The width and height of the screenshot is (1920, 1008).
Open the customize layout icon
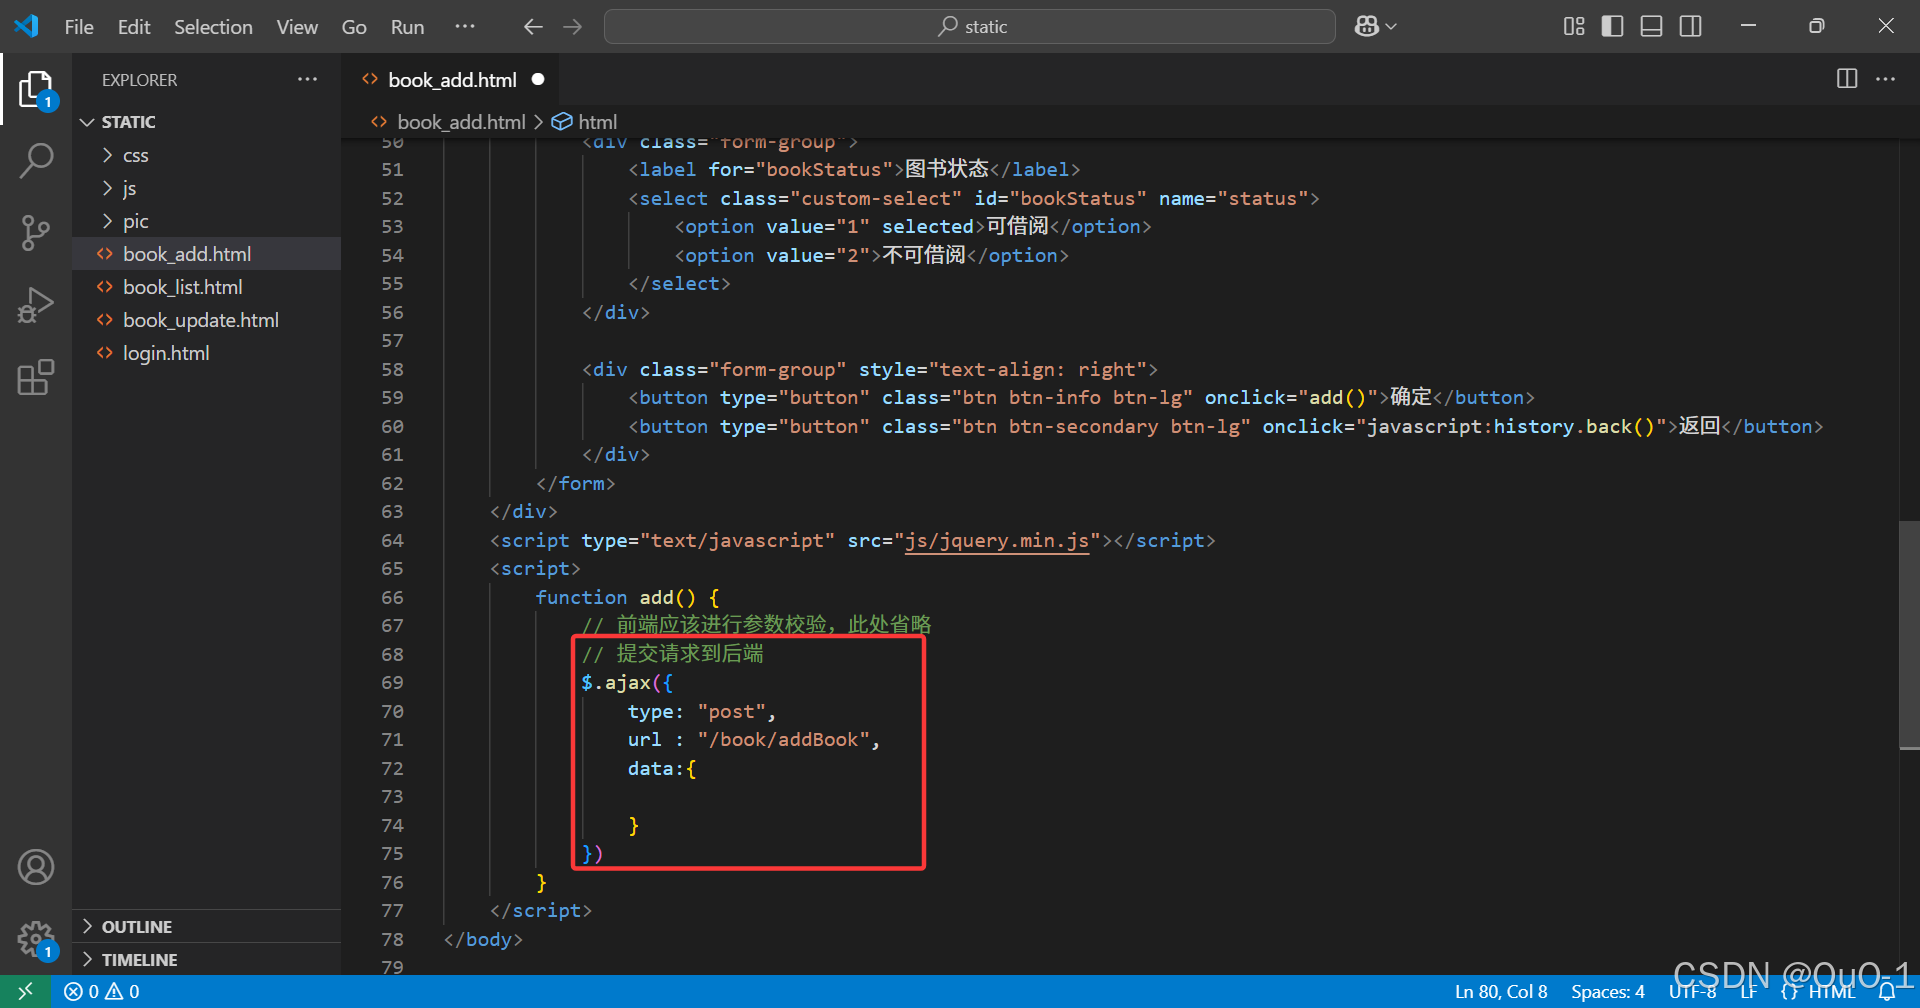click(x=1574, y=27)
